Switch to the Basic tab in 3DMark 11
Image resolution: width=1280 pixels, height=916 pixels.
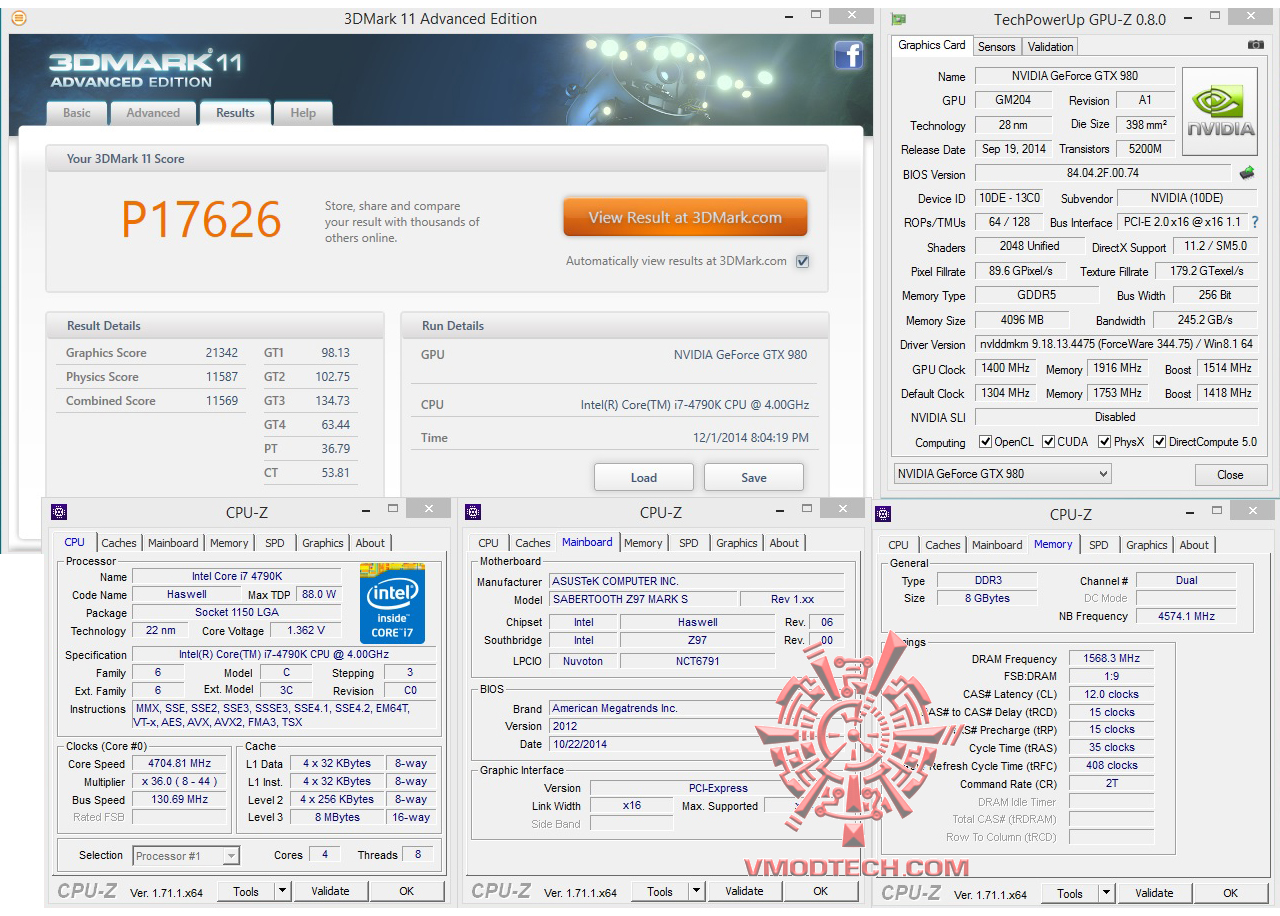(x=77, y=113)
